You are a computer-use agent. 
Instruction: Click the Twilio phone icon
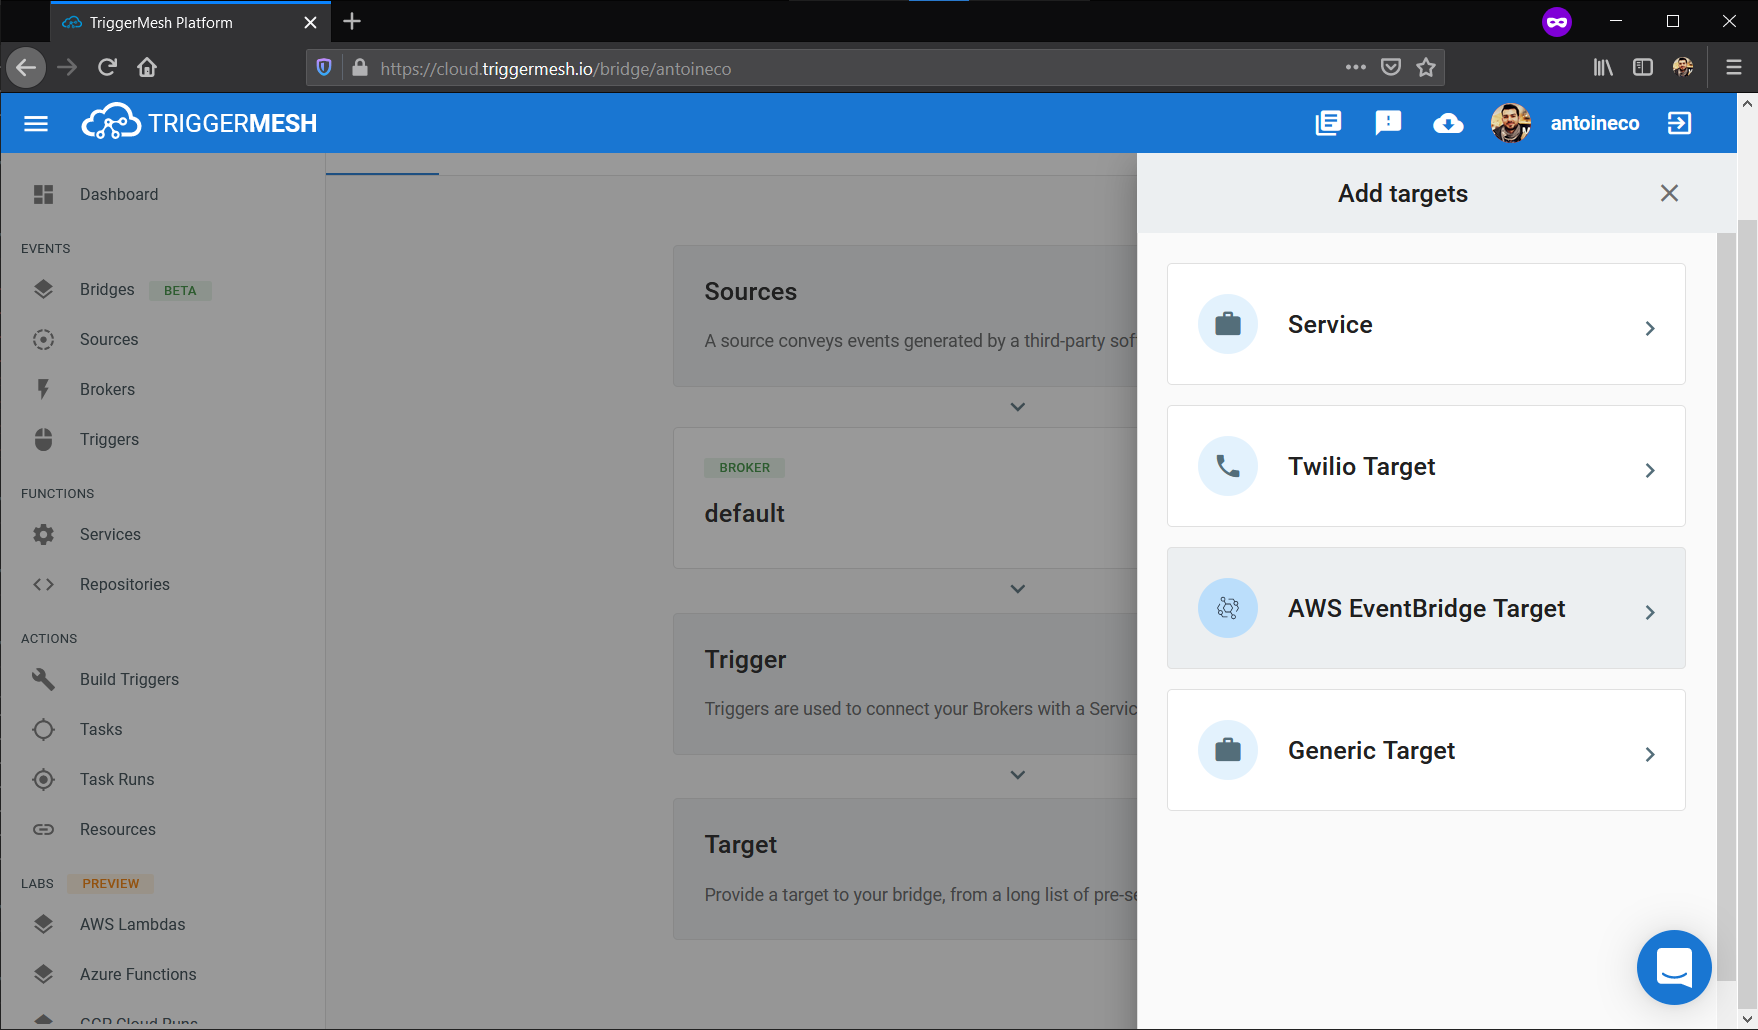(x=1228, y=466)
